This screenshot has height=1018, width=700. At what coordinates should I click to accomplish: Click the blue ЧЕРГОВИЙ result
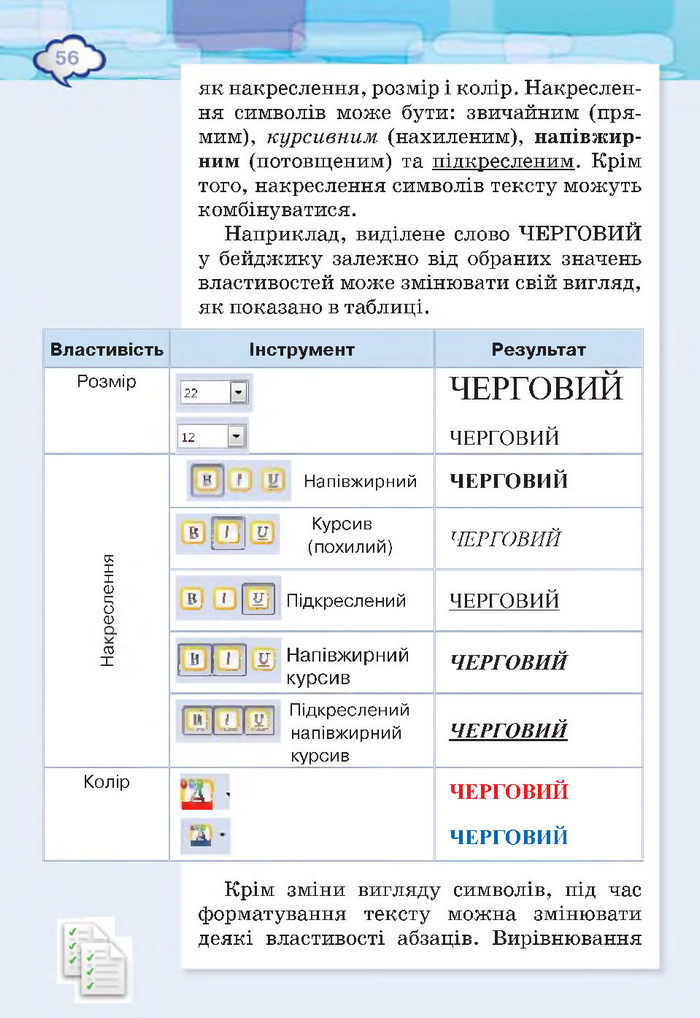click(508, 837)
